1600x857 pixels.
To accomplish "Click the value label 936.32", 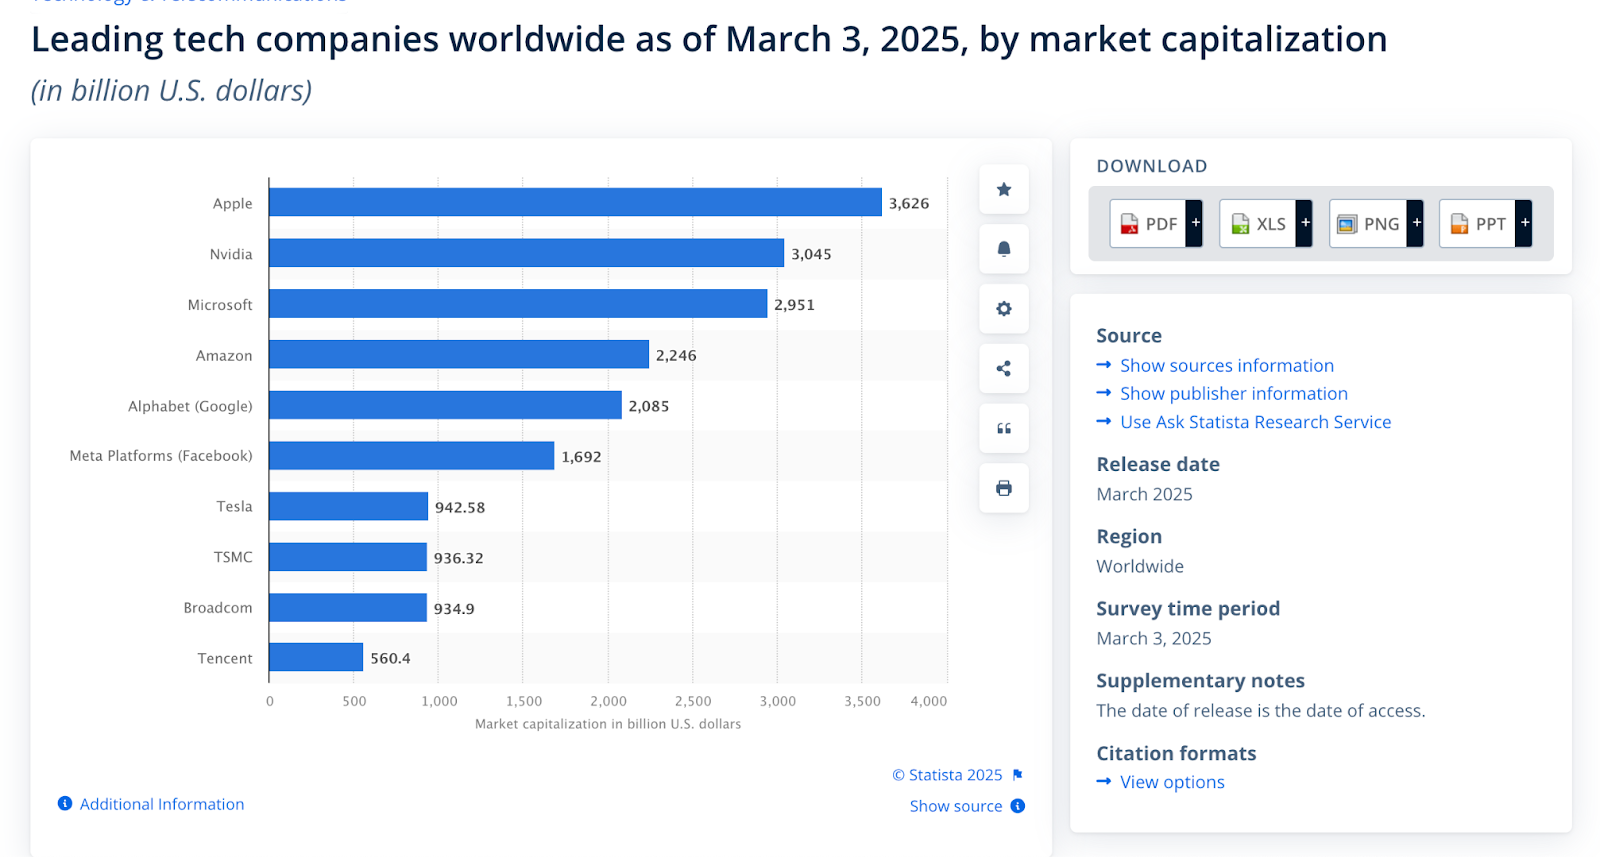I will click(459, 558).
